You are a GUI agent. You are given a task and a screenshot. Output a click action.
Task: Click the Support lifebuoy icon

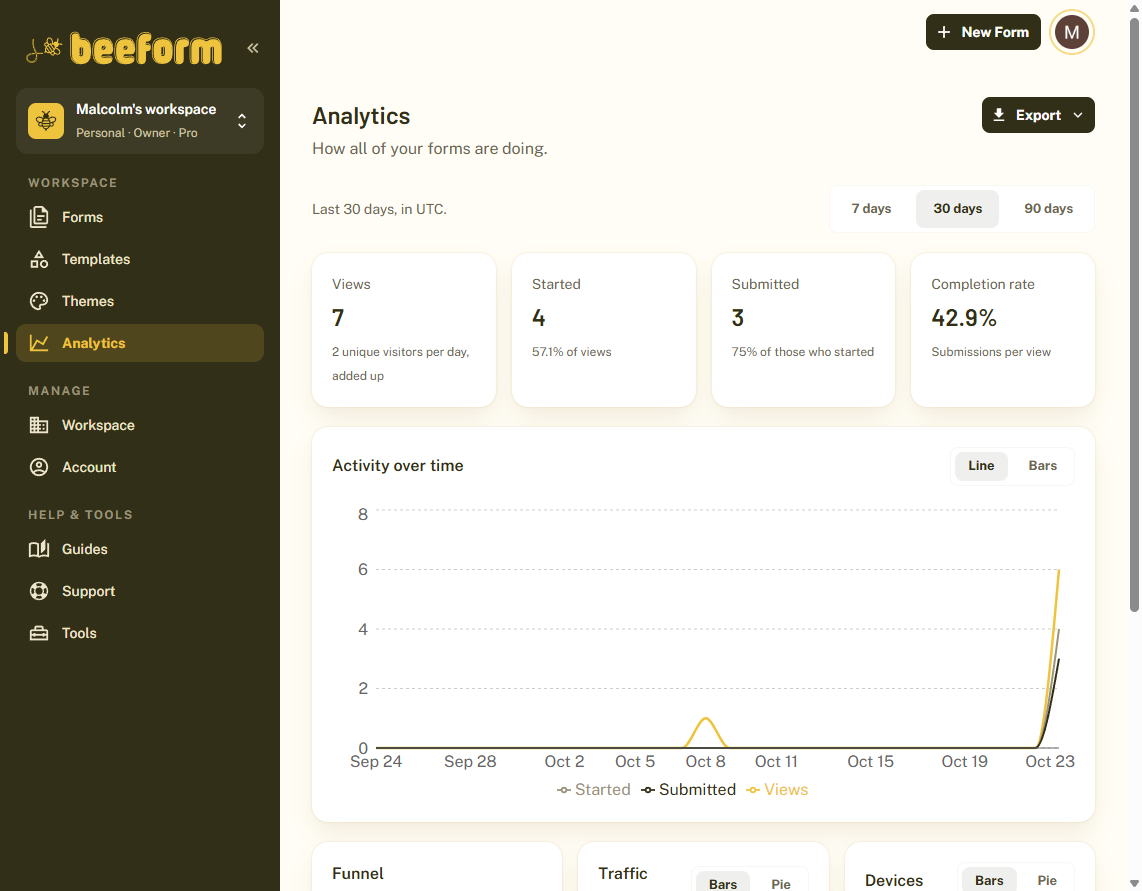(x=39, y=591)
